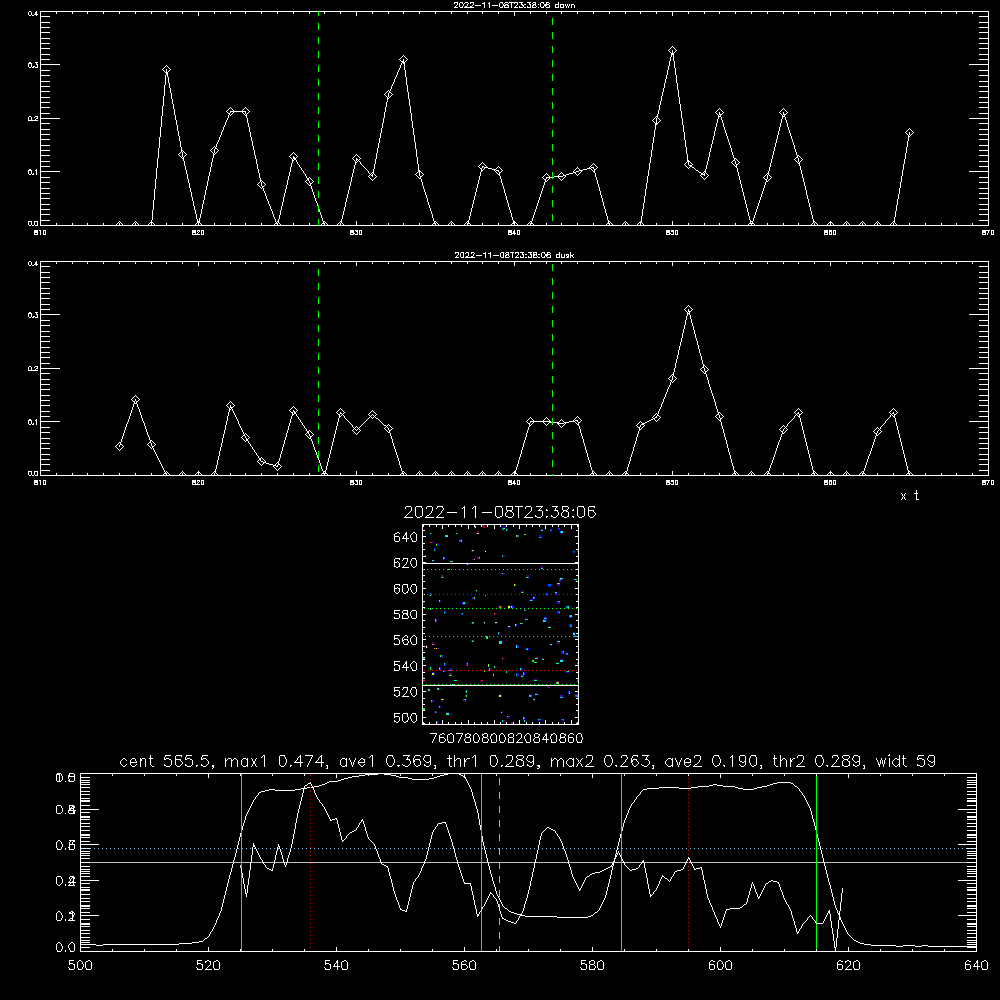
Task: Click the '640' x-axis label of the bottom plot
Action: tap(976, 966)
